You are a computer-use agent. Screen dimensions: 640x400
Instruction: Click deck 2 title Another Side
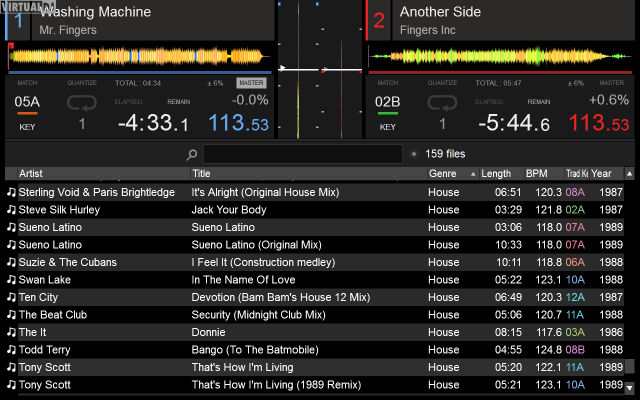pyautogui.click(x=440, y=12)
